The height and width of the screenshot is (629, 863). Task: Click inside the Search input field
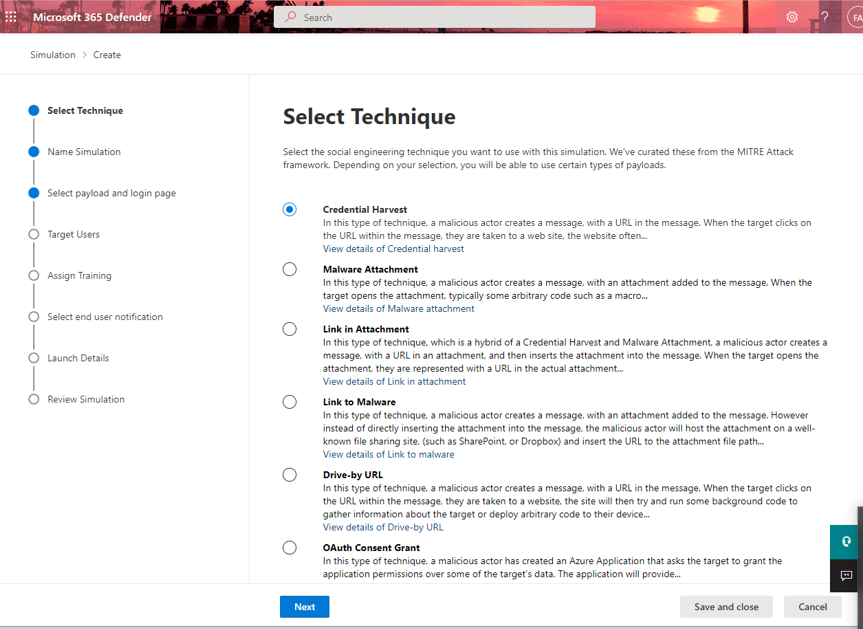(430, 16)
